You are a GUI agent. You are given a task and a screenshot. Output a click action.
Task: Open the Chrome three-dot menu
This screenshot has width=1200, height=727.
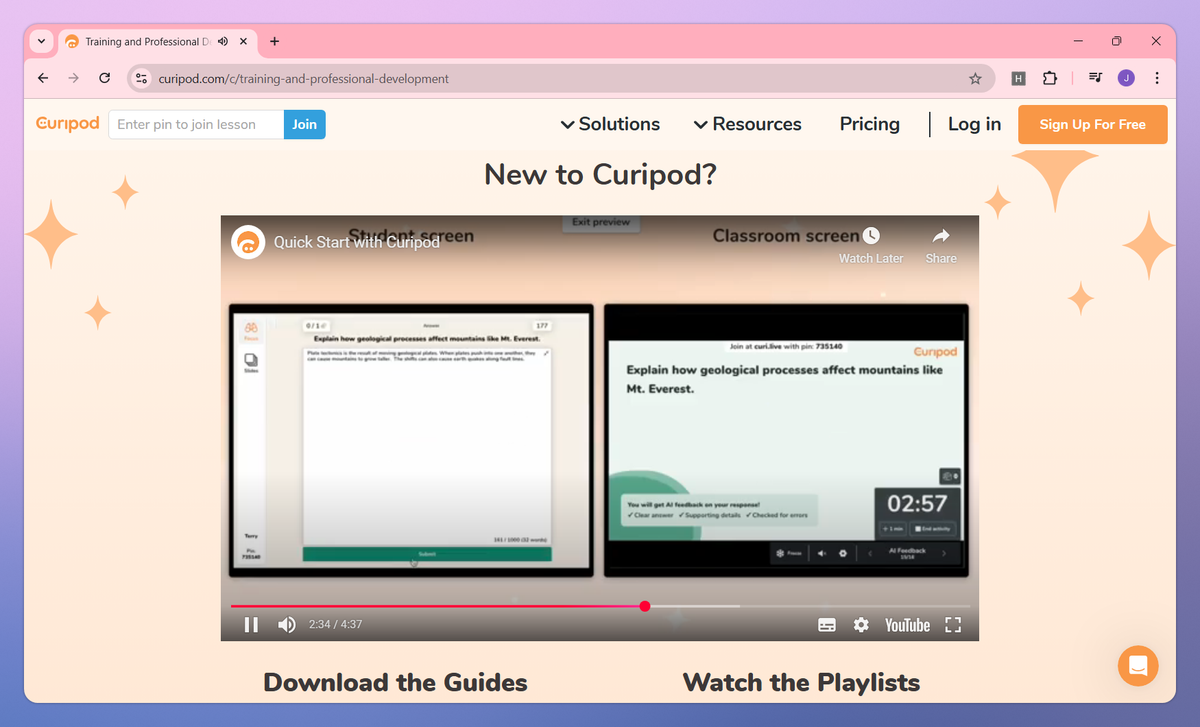pyautogui.click(x=1157, y=78)
